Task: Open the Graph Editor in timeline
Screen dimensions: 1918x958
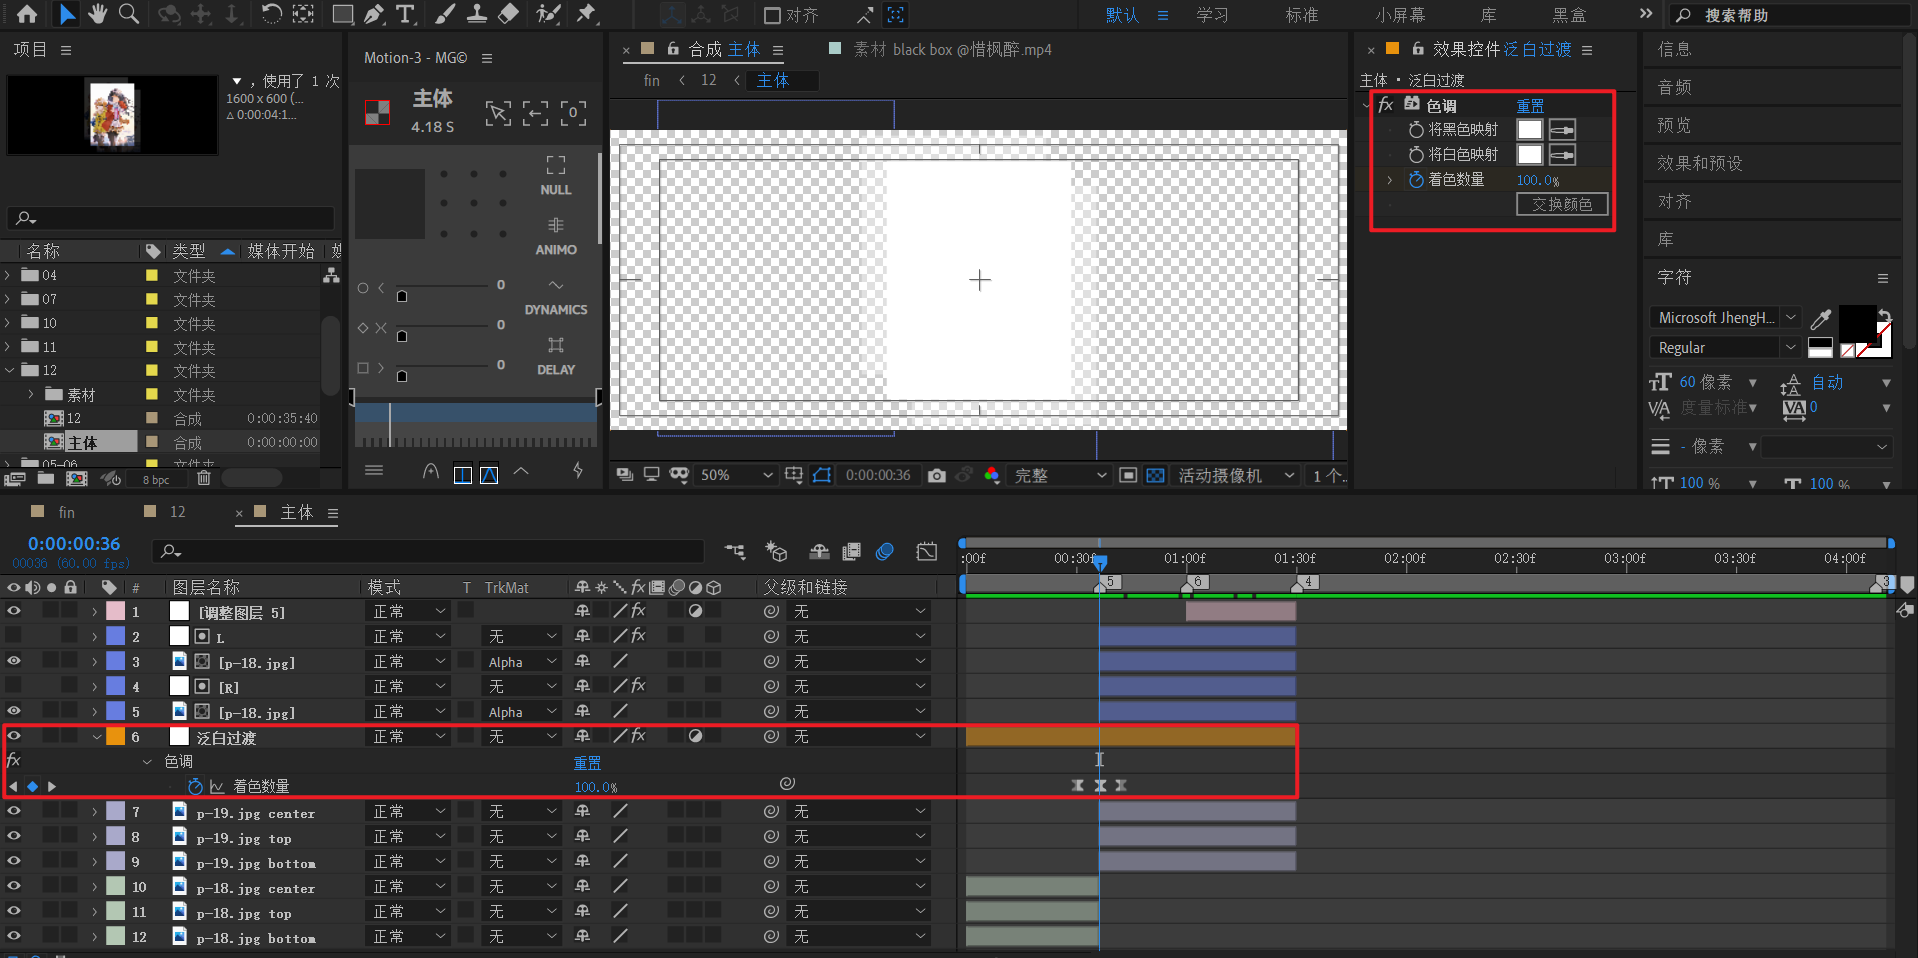Action: (x=927, y=551)
